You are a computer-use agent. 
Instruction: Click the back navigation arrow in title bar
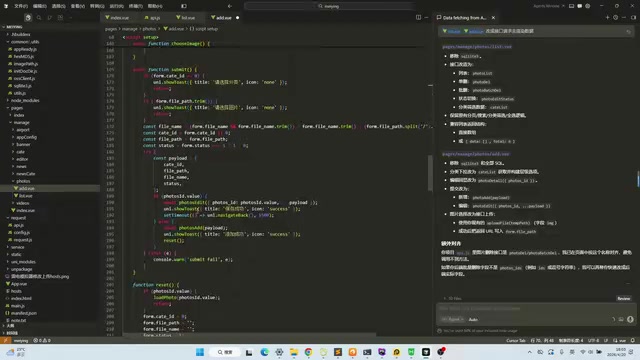pos(230,6)
